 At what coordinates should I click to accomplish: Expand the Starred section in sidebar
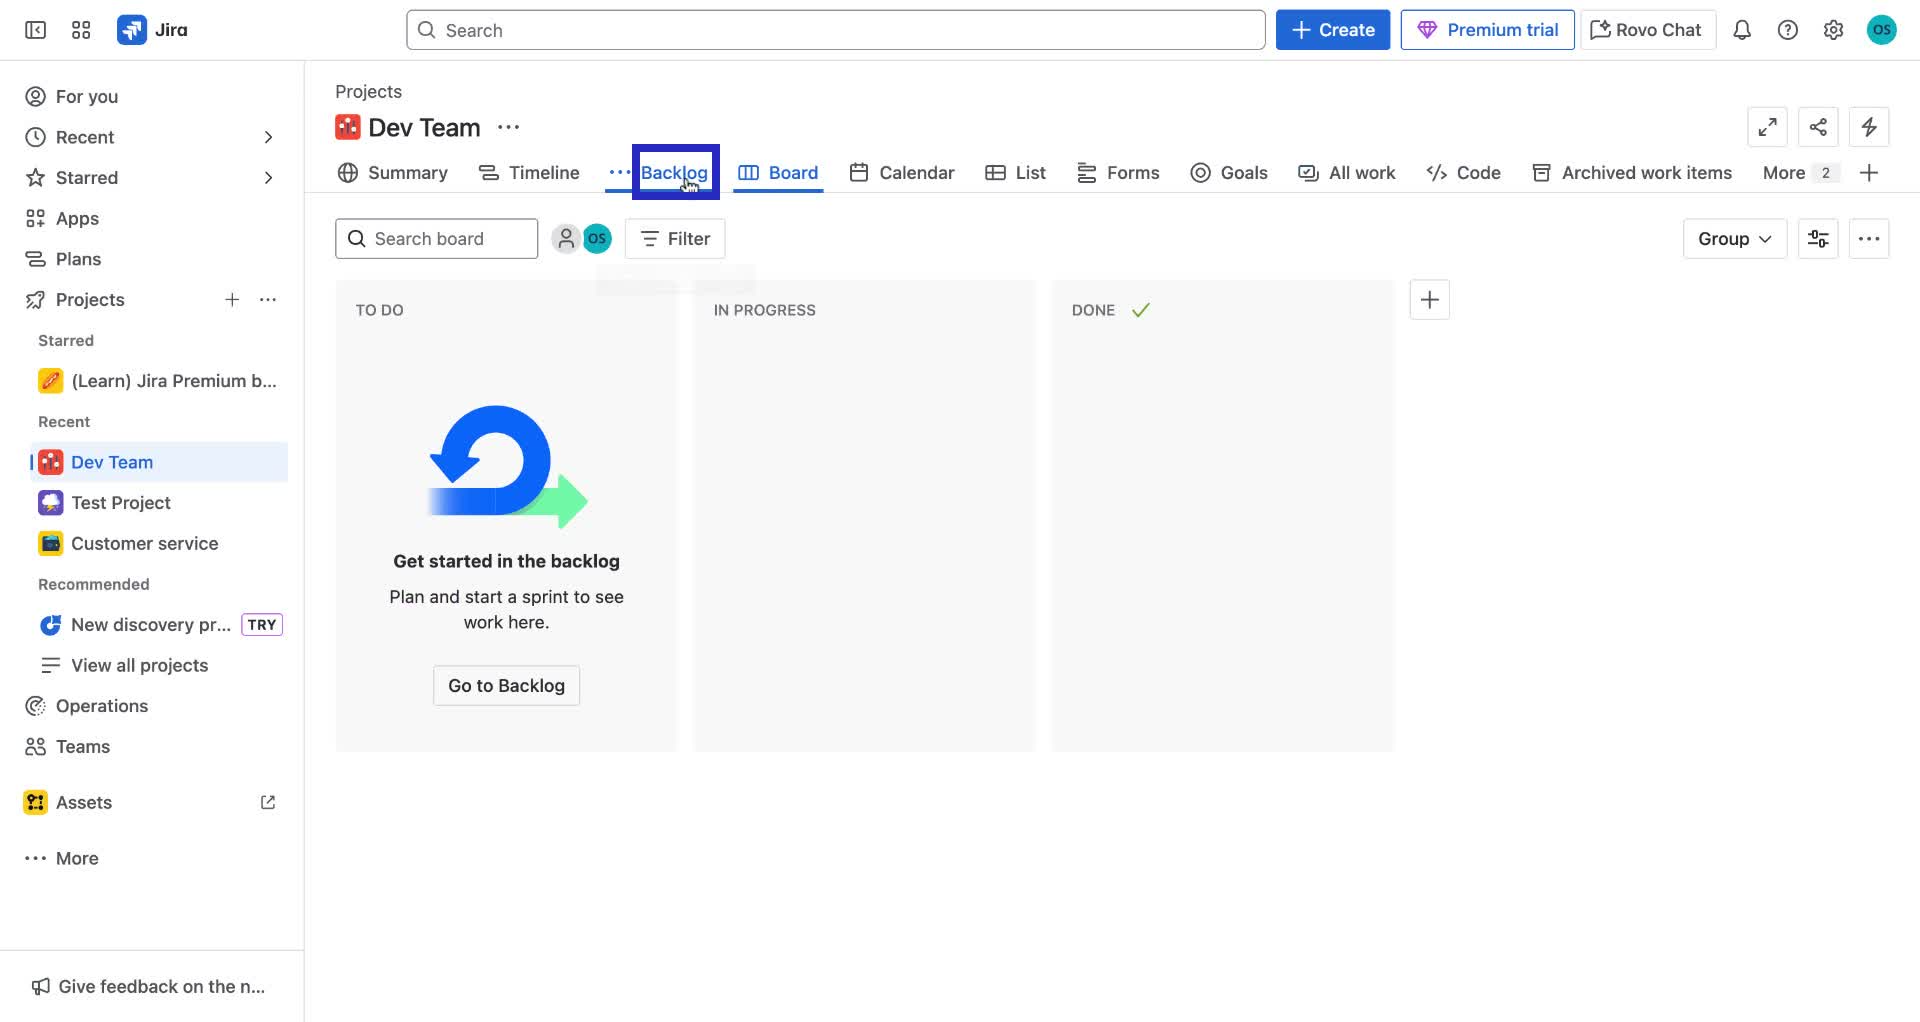point(268,177)
